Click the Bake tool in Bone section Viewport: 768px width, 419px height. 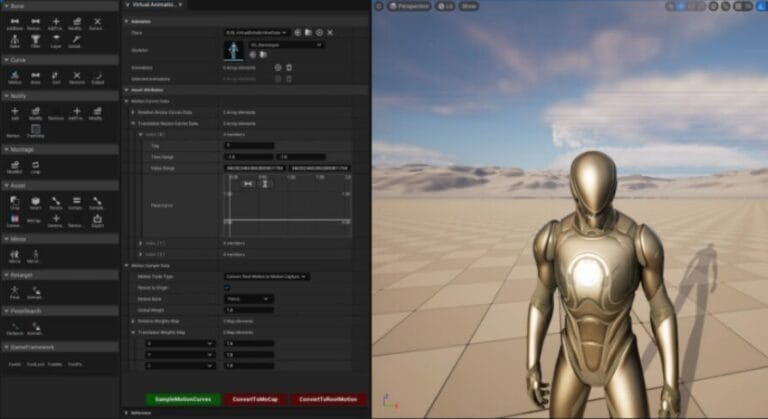[x=15, y=42]
